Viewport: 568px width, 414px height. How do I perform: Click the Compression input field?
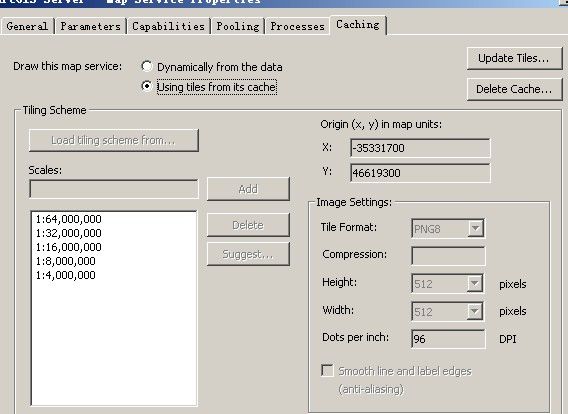click(x=448, y=256)
